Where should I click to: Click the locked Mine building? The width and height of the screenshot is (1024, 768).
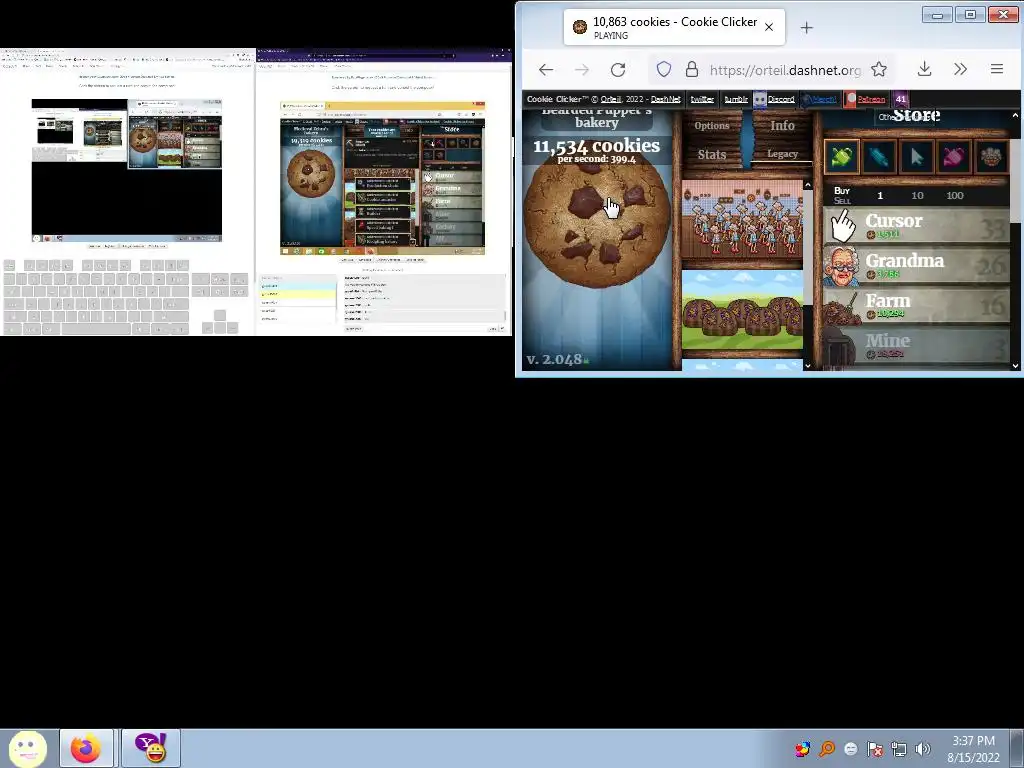click(x=917, y=345)
